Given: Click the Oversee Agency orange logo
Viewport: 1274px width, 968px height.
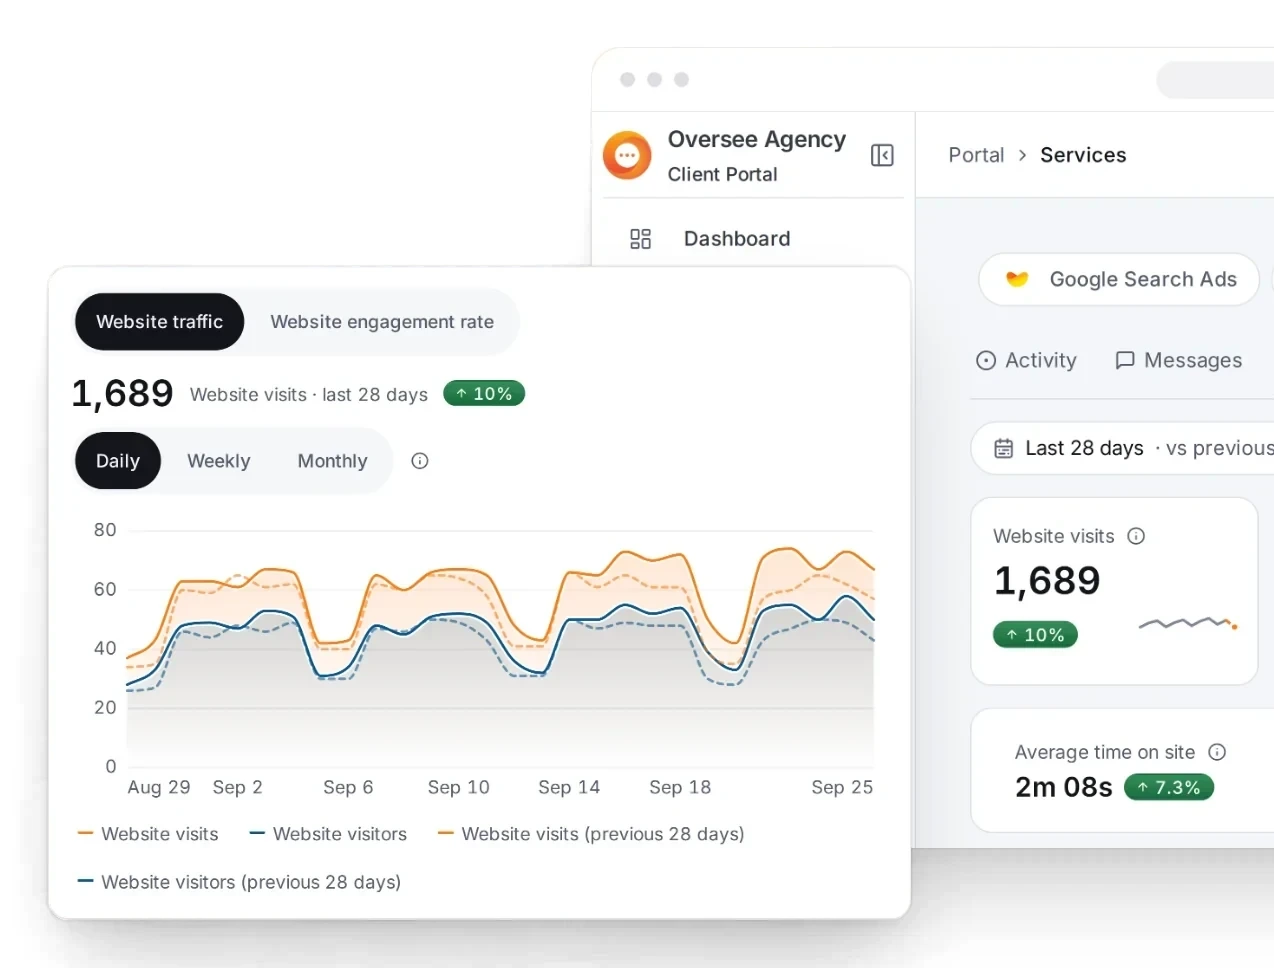Looking at the screenshot, I should tap(627, 155).
